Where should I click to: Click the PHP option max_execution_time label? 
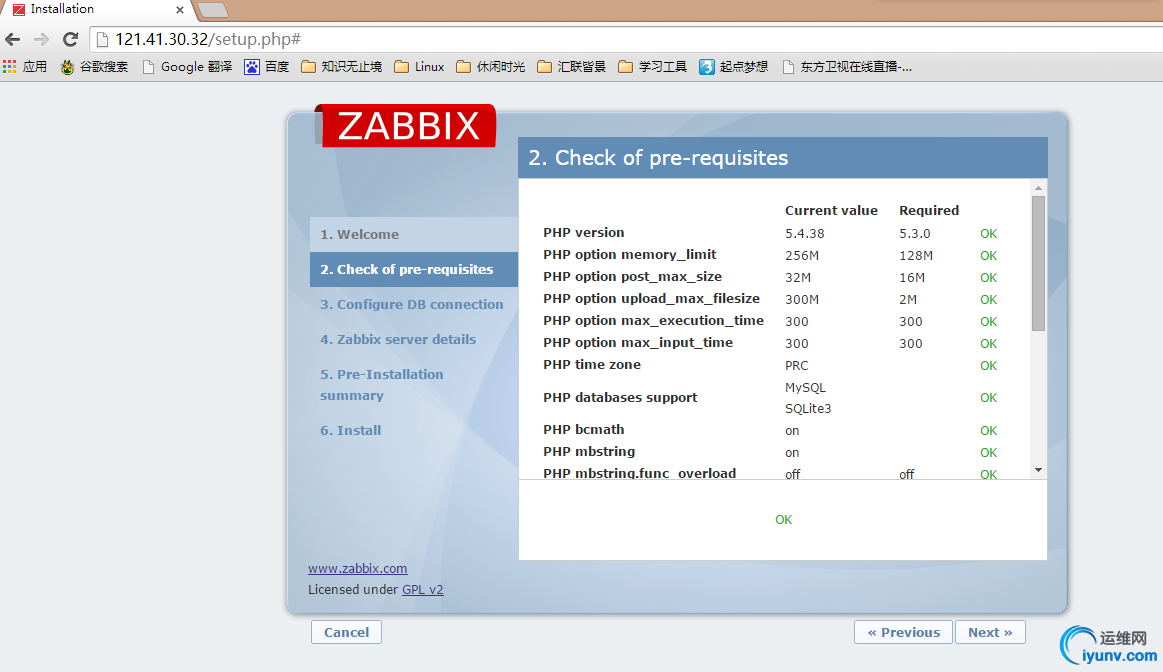point(653,320)
